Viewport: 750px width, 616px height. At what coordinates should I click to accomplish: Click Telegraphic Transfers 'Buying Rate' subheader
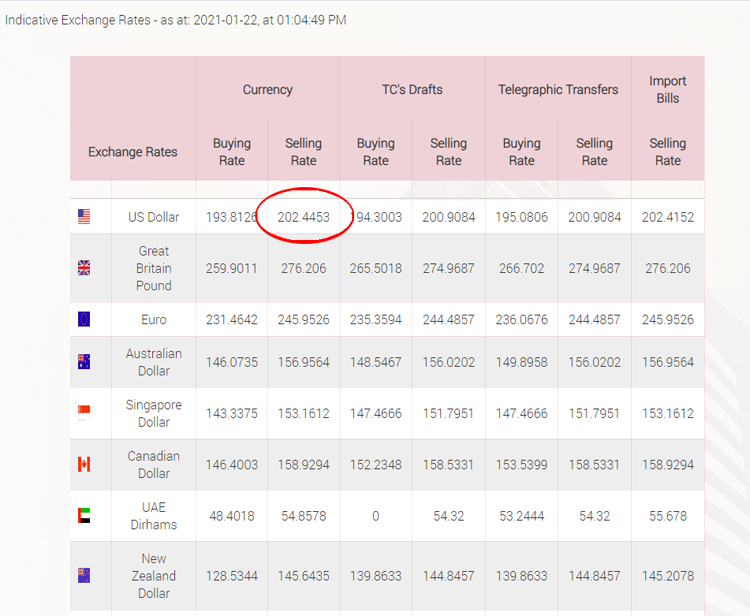tap(521, 152)
